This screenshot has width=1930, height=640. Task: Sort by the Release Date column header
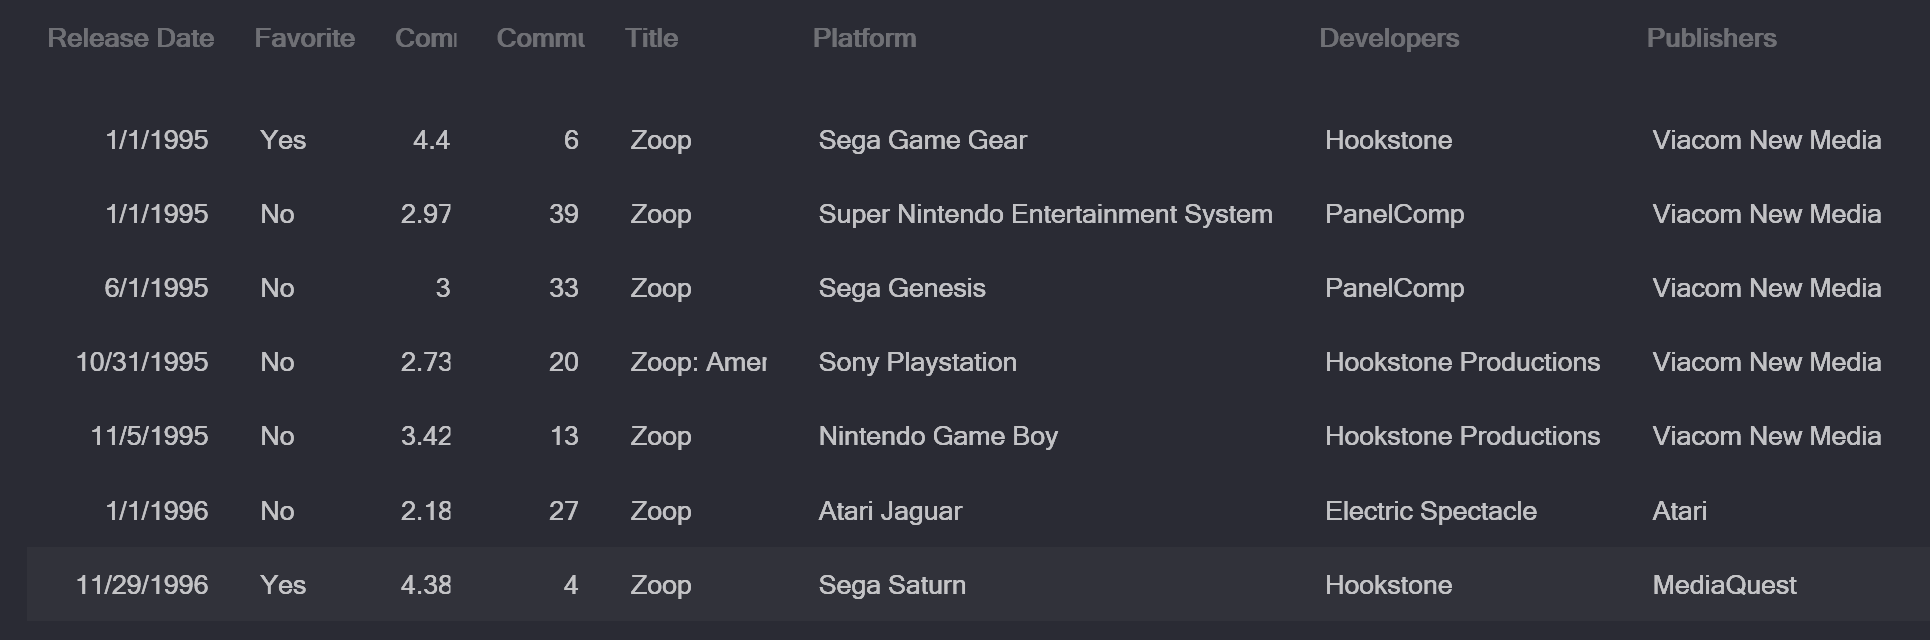[131, 38]
